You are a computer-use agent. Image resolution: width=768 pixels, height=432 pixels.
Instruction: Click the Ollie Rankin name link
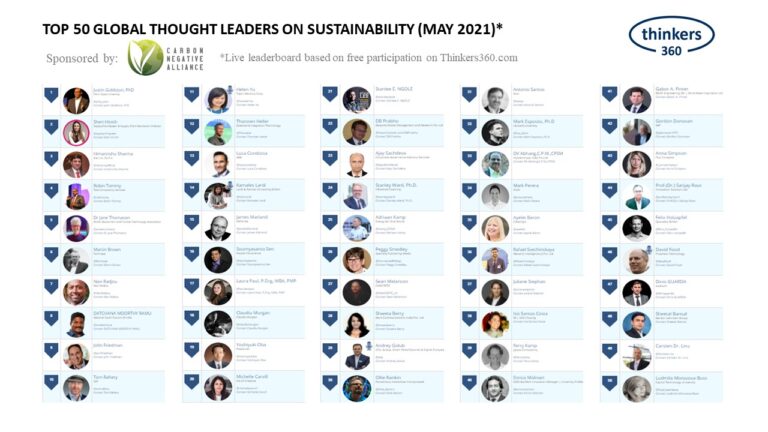(386, 379)
